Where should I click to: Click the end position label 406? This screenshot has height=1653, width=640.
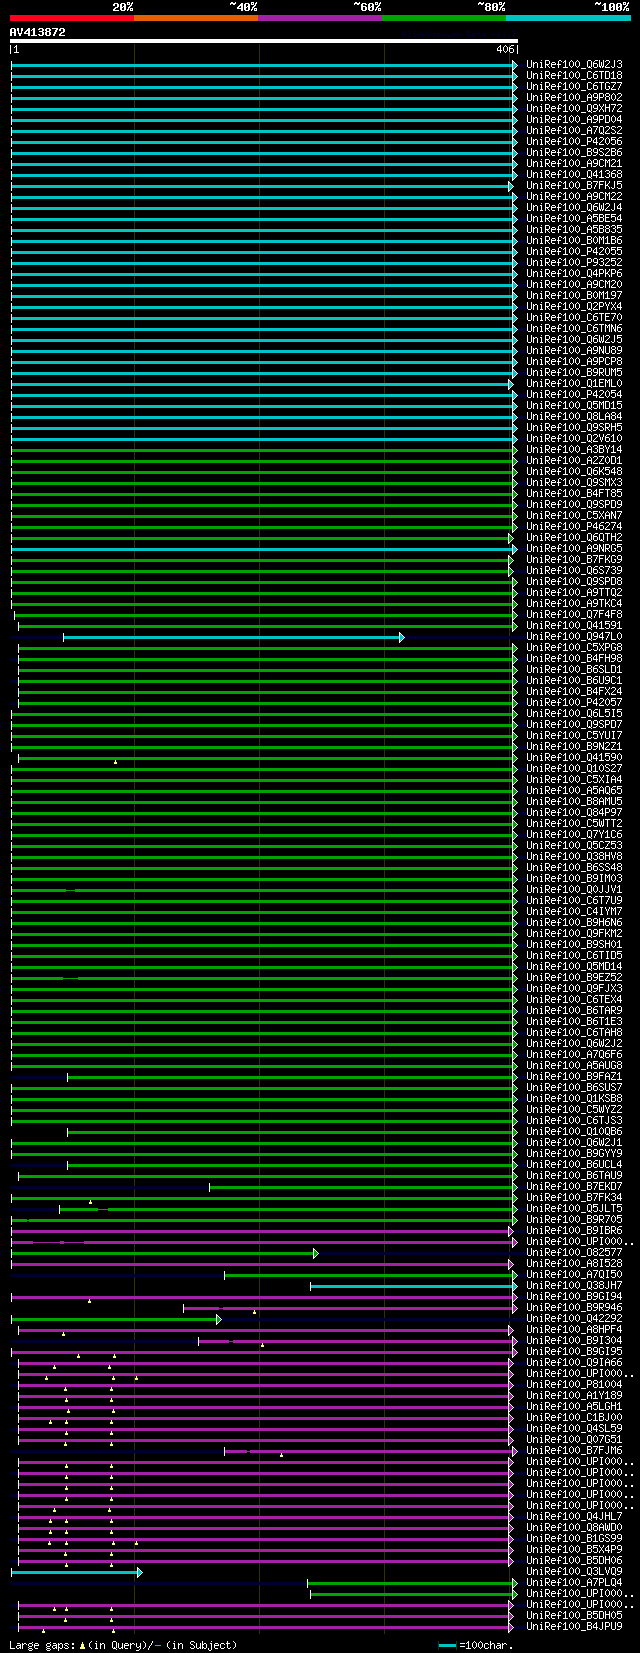click(x=504, y=49)
